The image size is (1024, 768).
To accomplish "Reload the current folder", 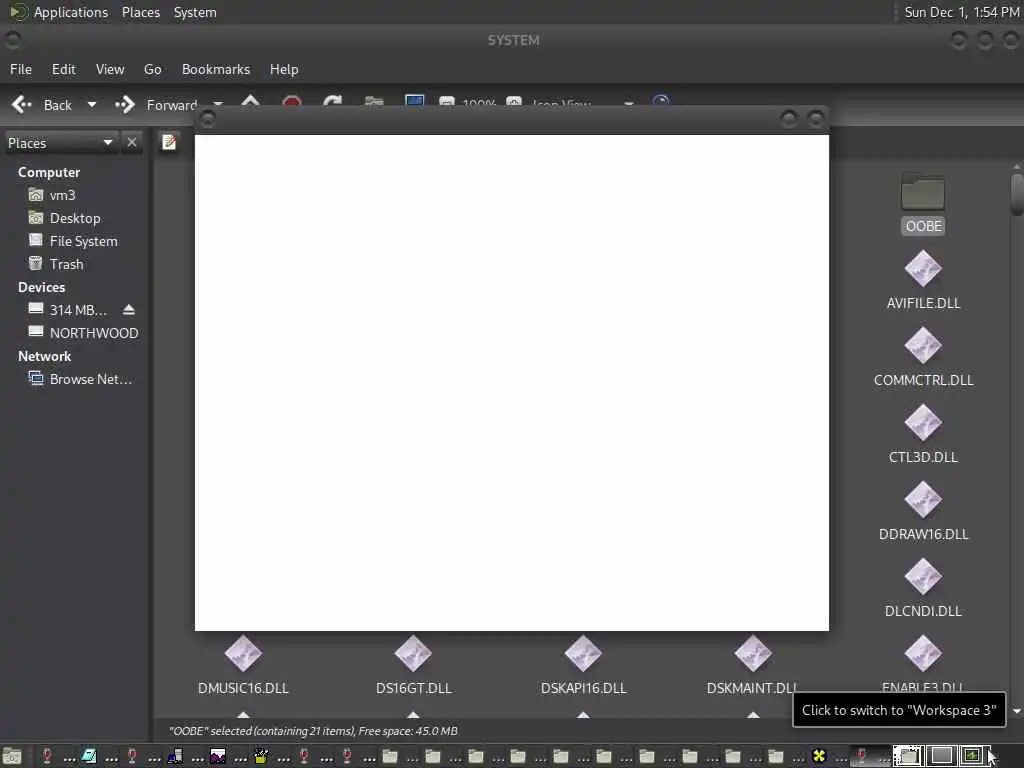I will (x=332, y=103).
